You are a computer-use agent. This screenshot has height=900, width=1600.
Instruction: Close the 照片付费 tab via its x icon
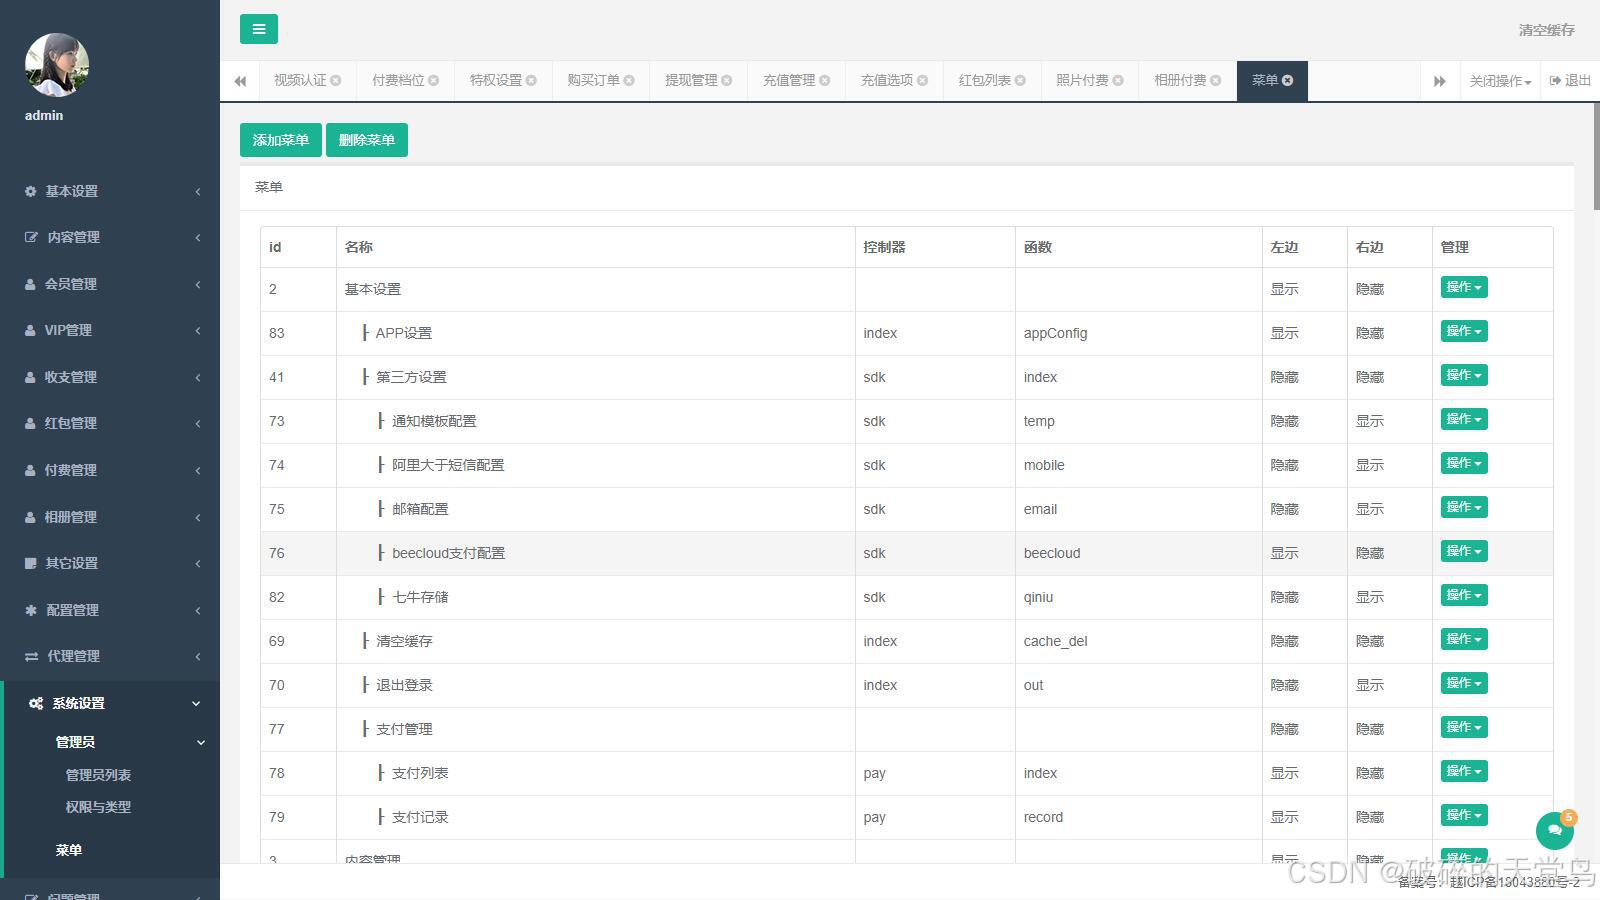[x=1118, y=81]
